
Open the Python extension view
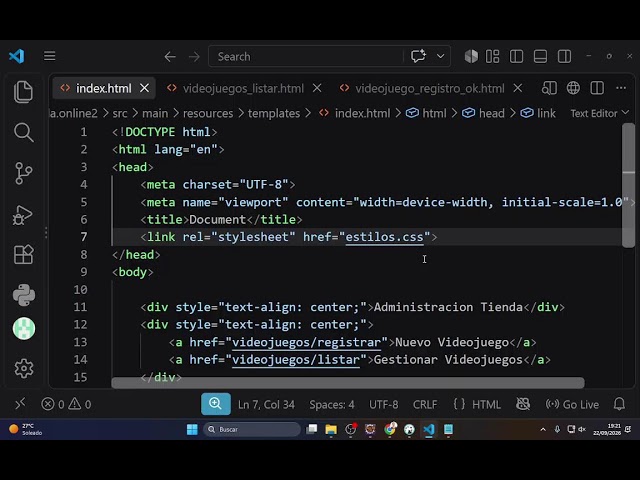pos(24,295)
